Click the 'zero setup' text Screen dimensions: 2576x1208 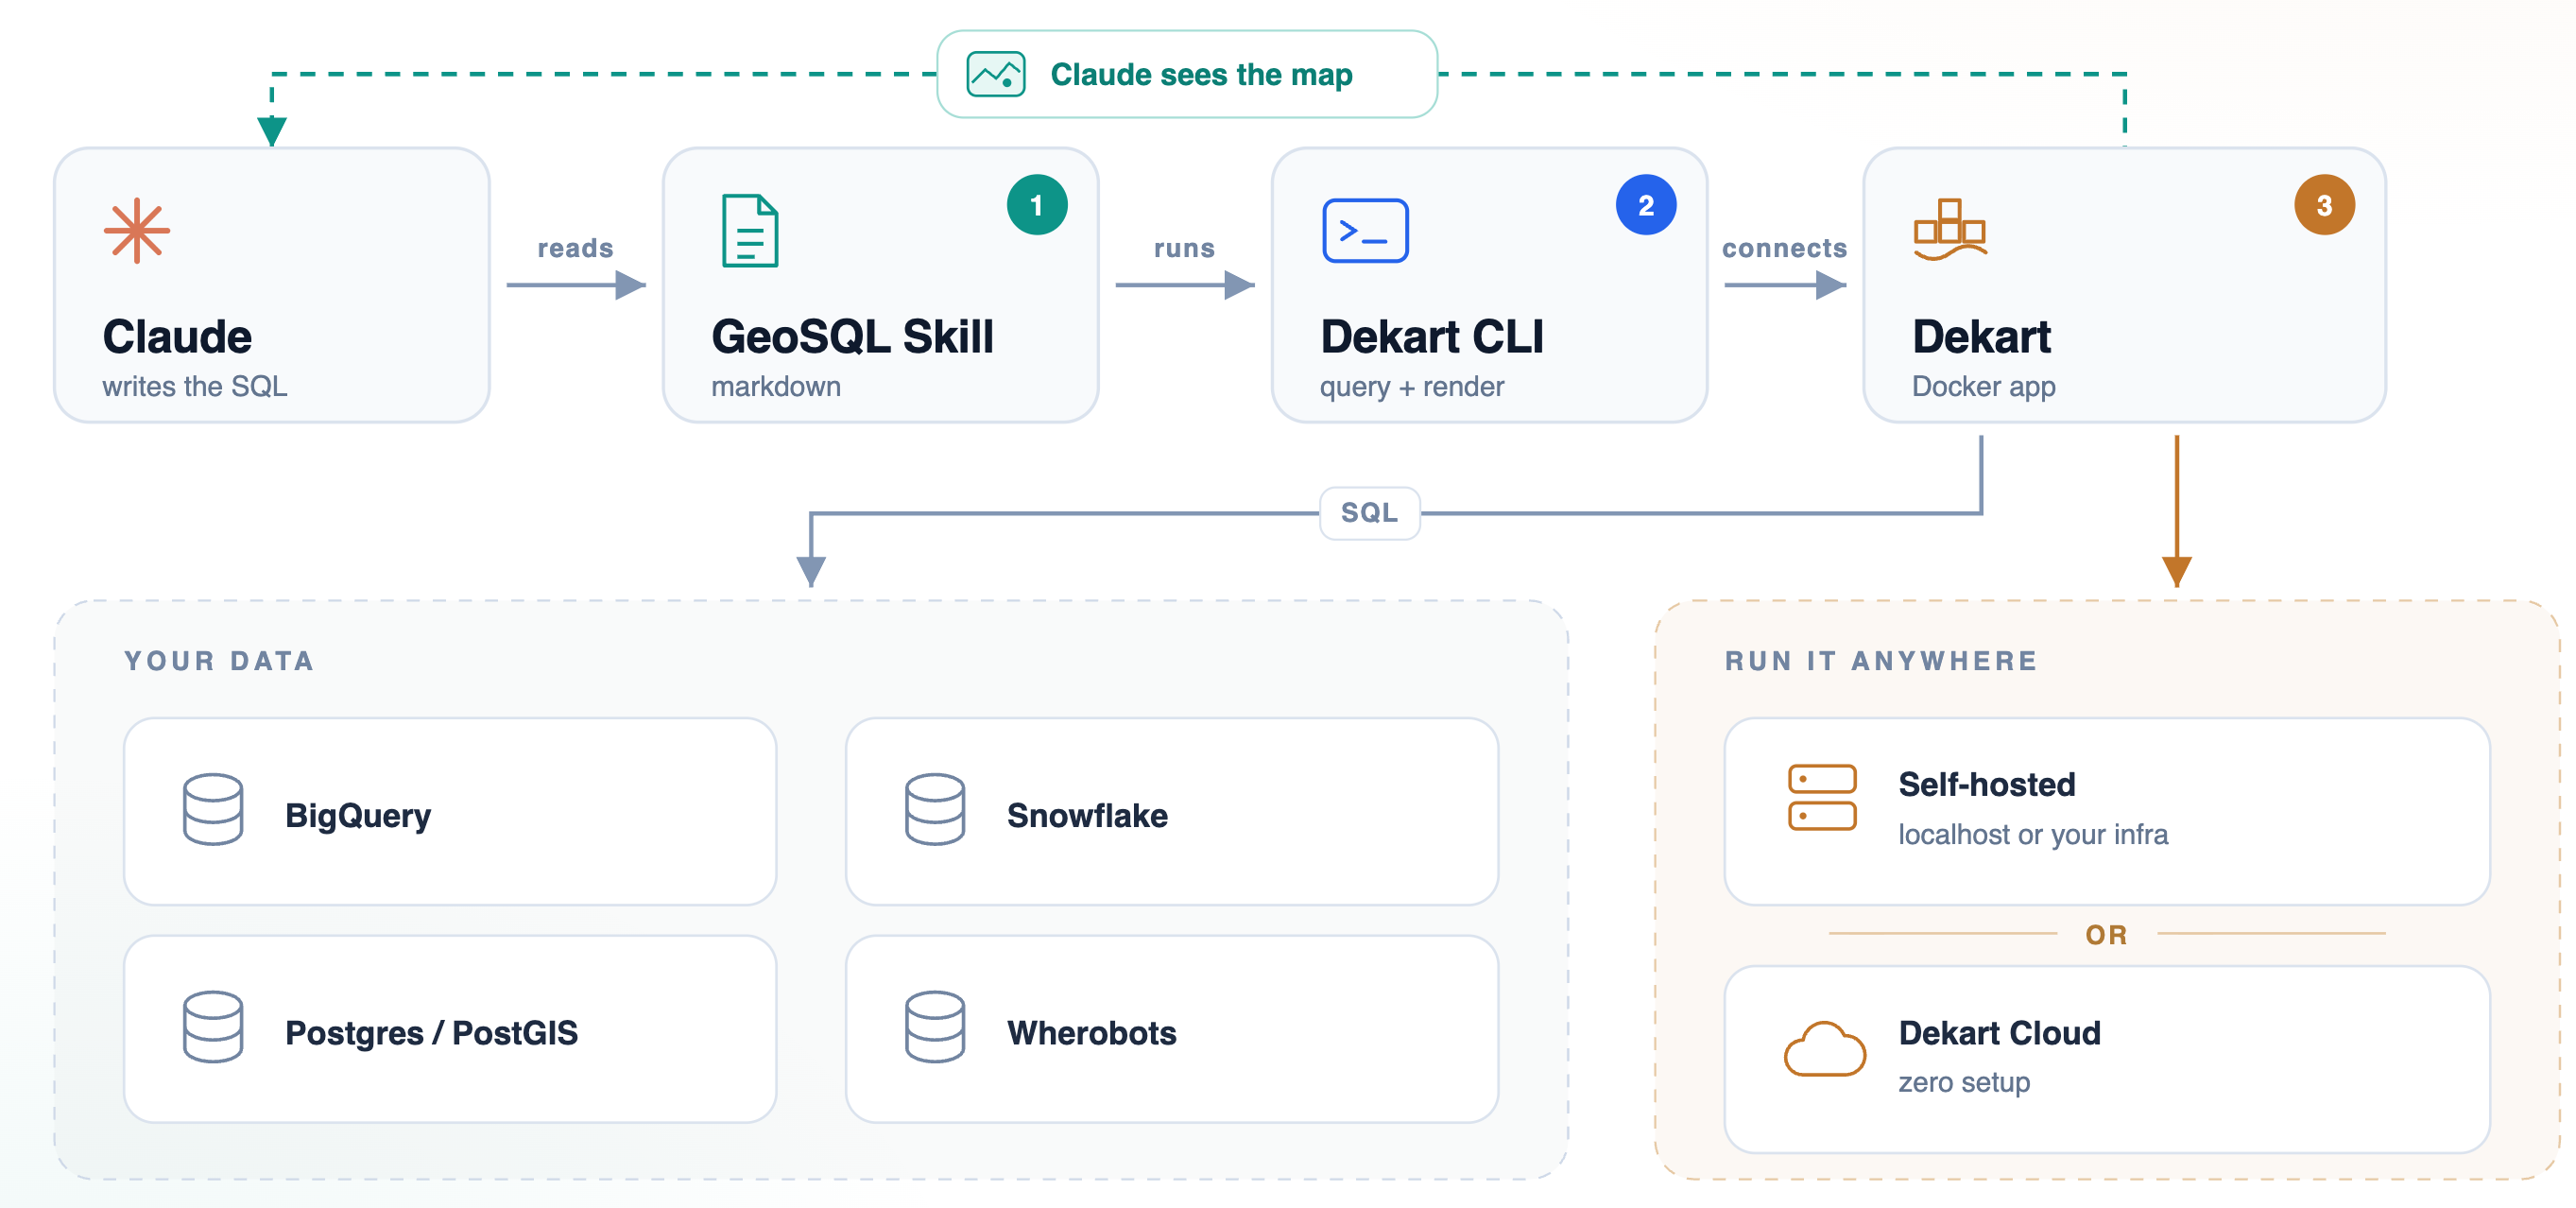[x=1964, y=1083]
